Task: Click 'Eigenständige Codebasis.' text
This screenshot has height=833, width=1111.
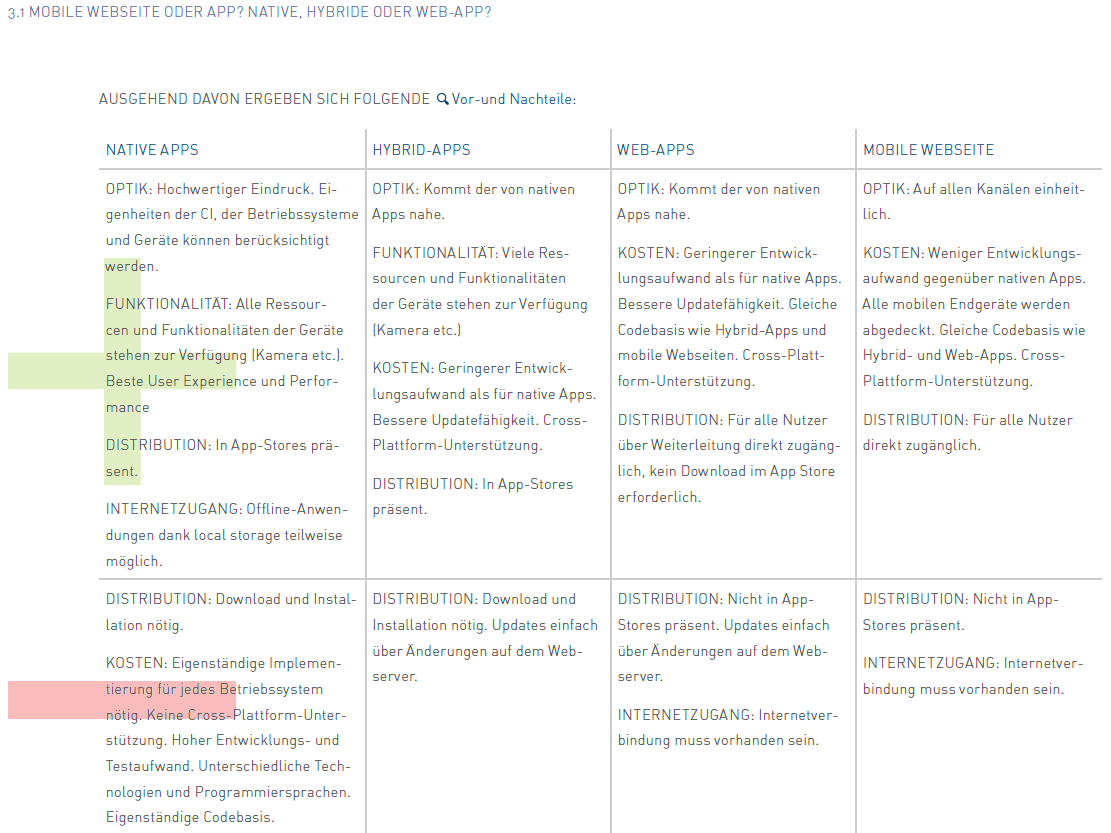Action: (190, 817)
